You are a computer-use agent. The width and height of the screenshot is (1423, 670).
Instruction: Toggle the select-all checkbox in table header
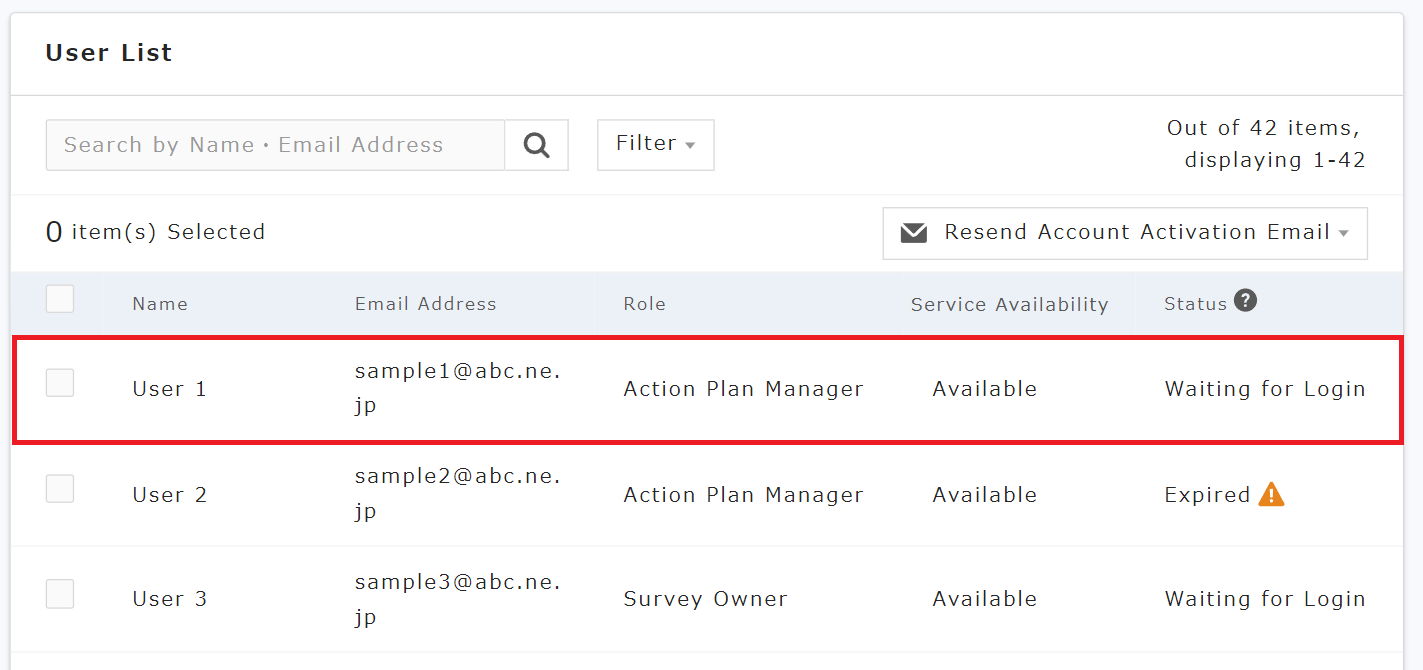60,299
